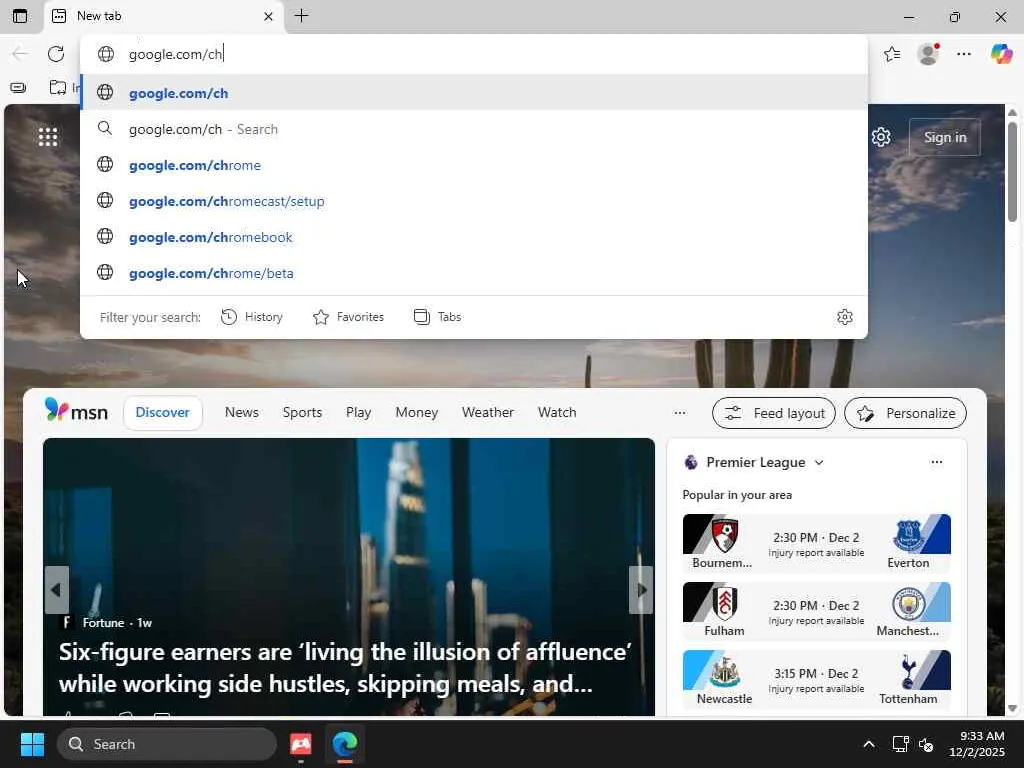Go to previous news carousel slide
The image size is (1024, 768).
[56, 590]
